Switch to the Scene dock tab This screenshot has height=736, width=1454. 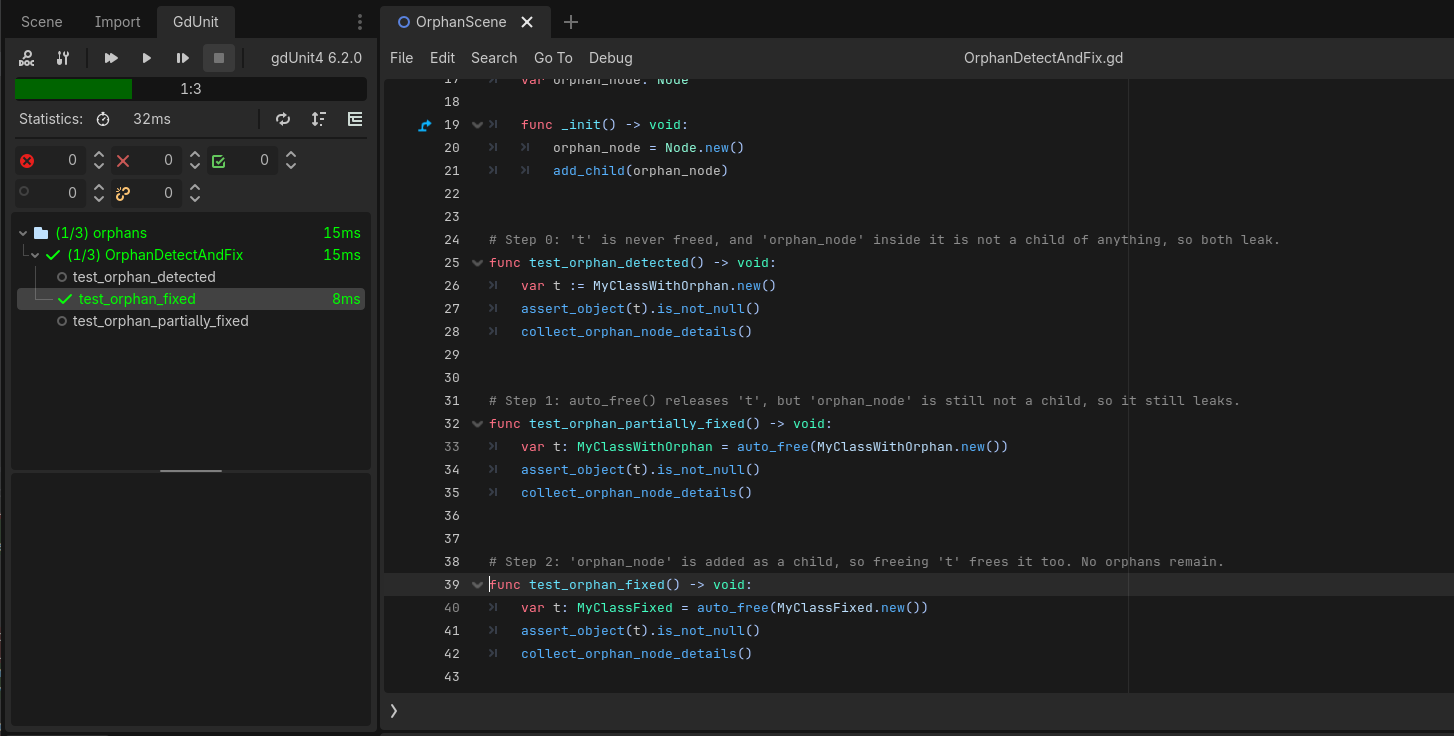pyautogui.click(x=42, y=22)
